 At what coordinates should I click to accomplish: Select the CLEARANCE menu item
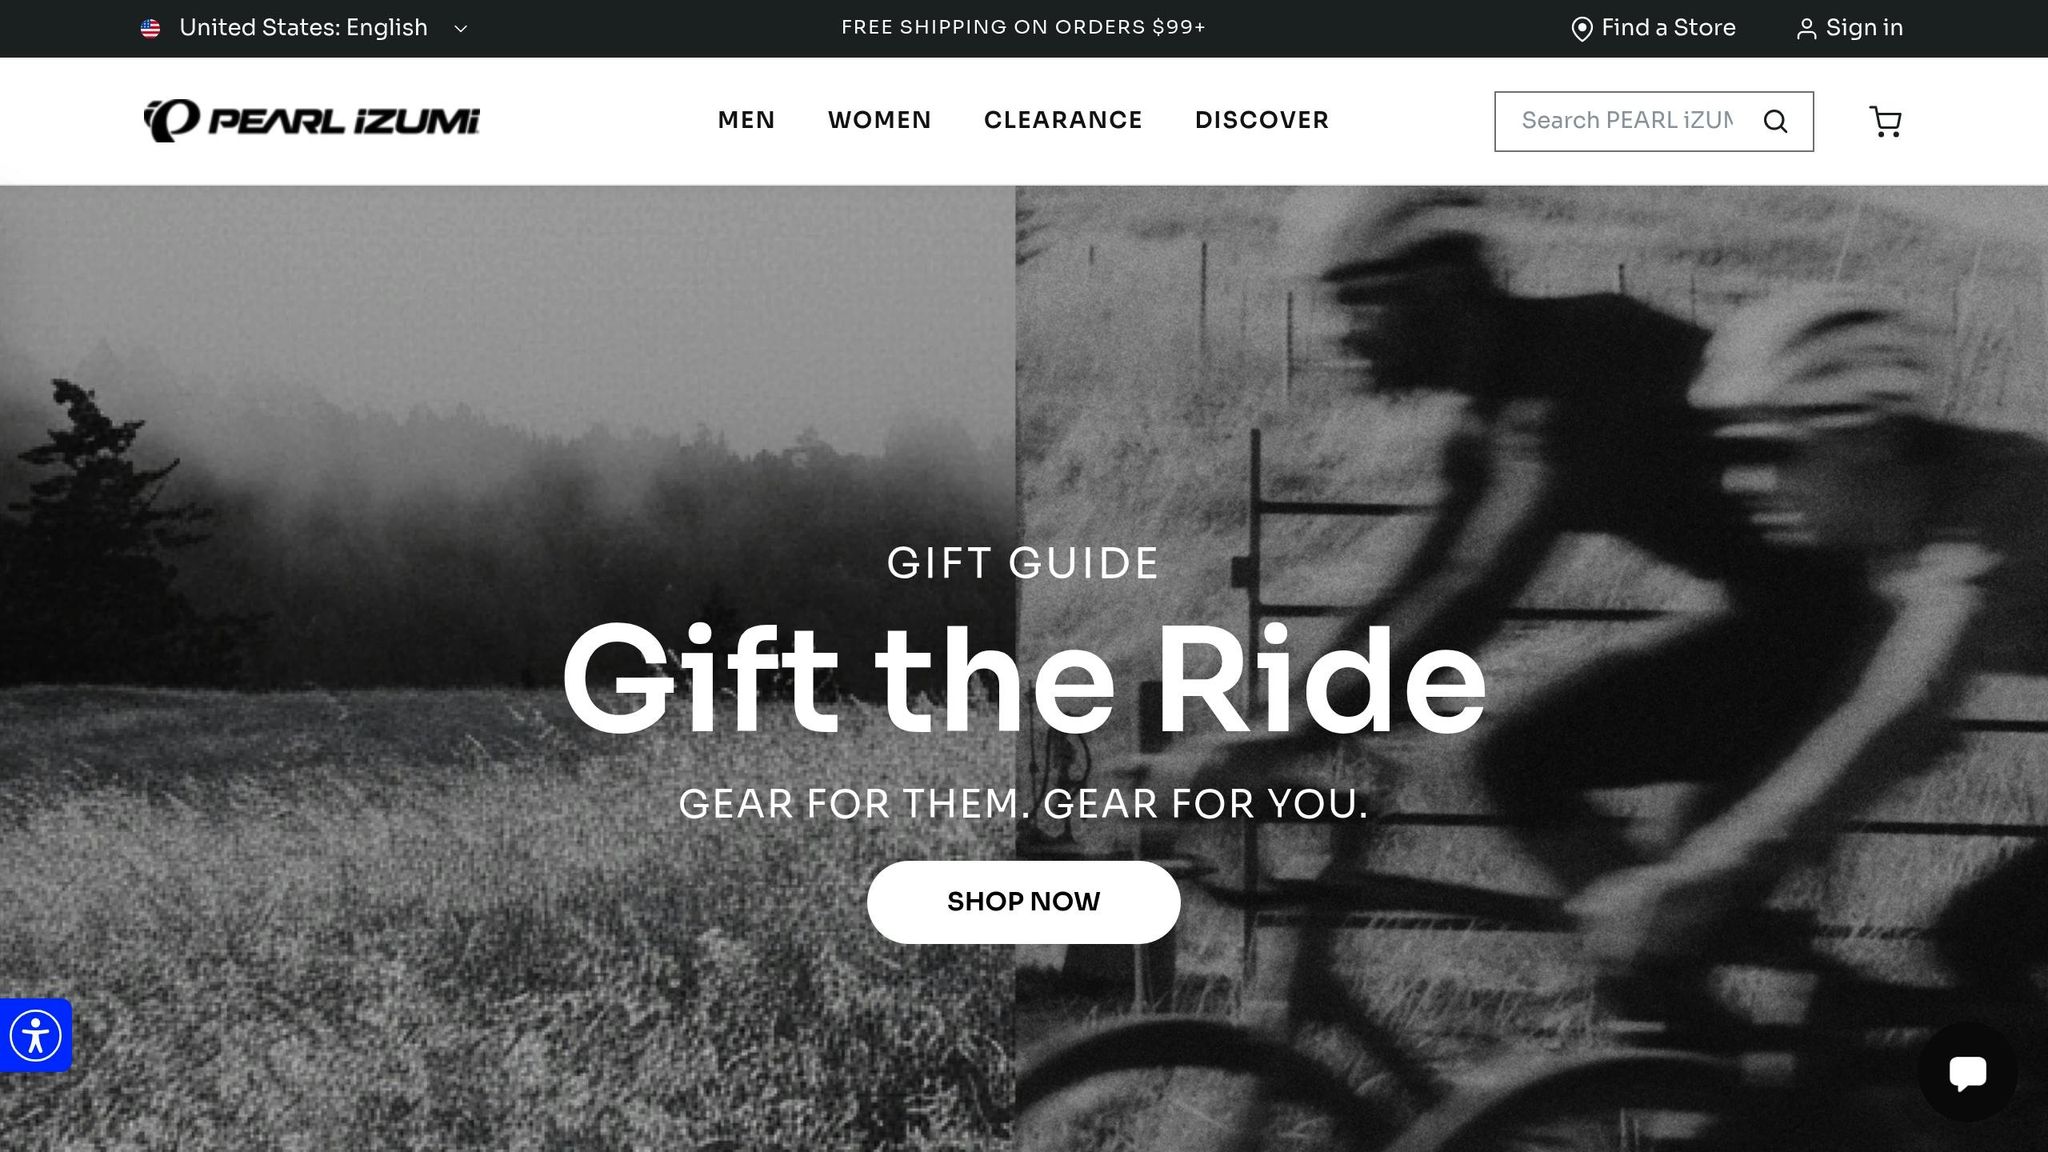pyautogui.click(x=1063, y=120)
